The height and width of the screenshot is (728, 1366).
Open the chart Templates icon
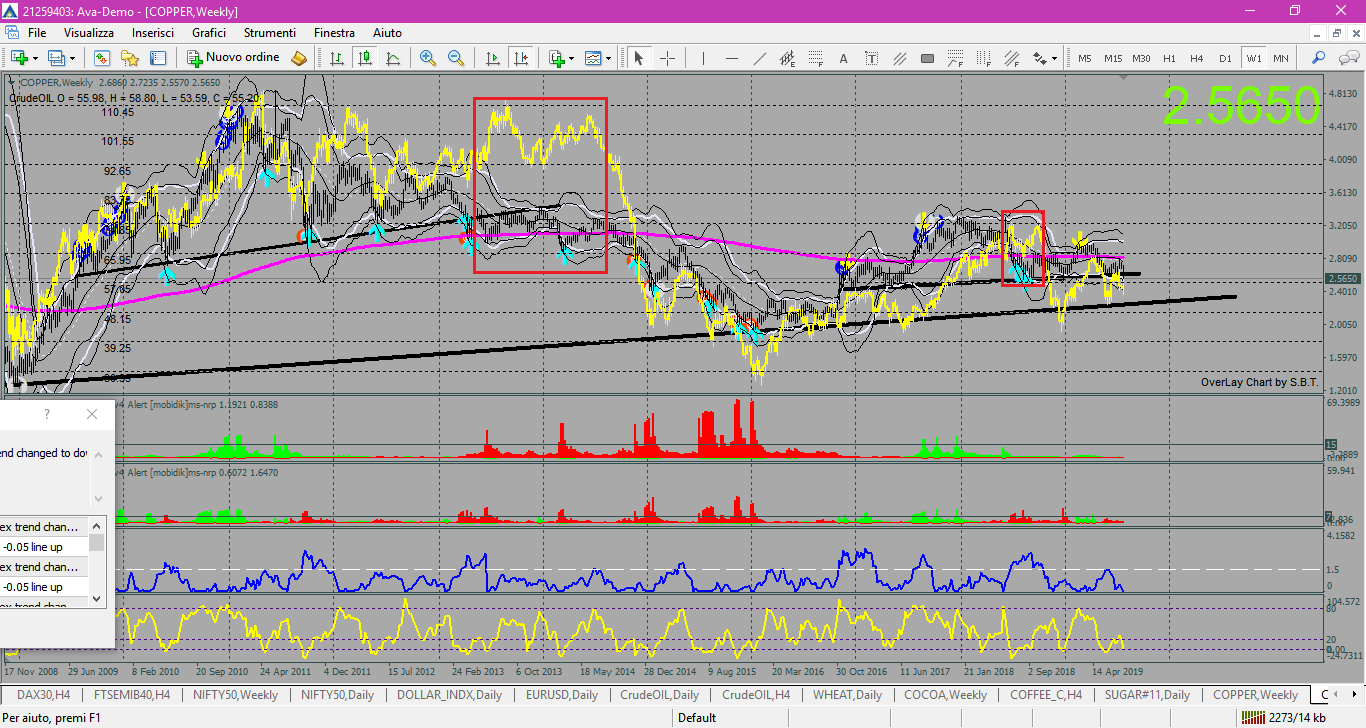[x=593, y=58]
